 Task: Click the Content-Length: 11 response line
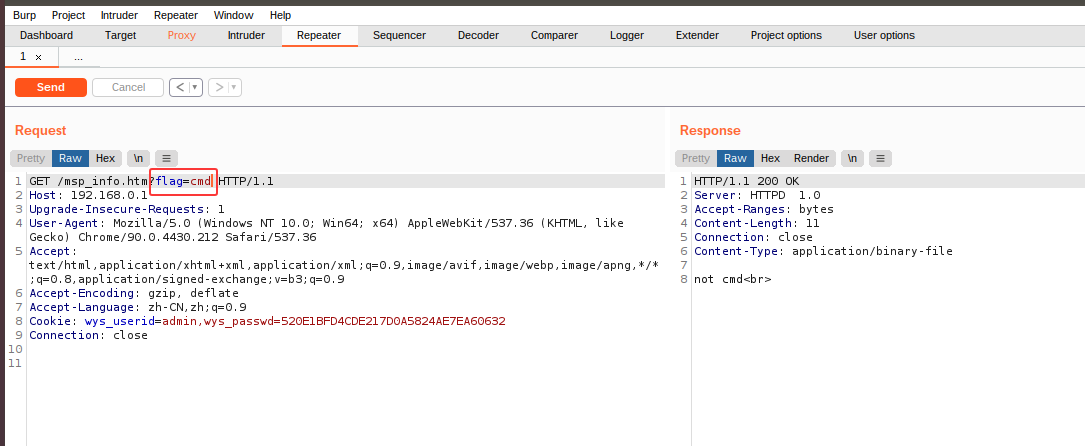(757, 223)
